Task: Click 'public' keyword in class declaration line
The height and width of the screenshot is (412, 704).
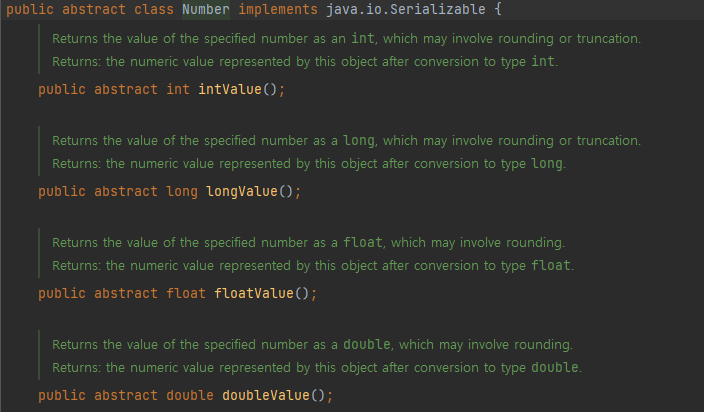Action: coord(30,9)
